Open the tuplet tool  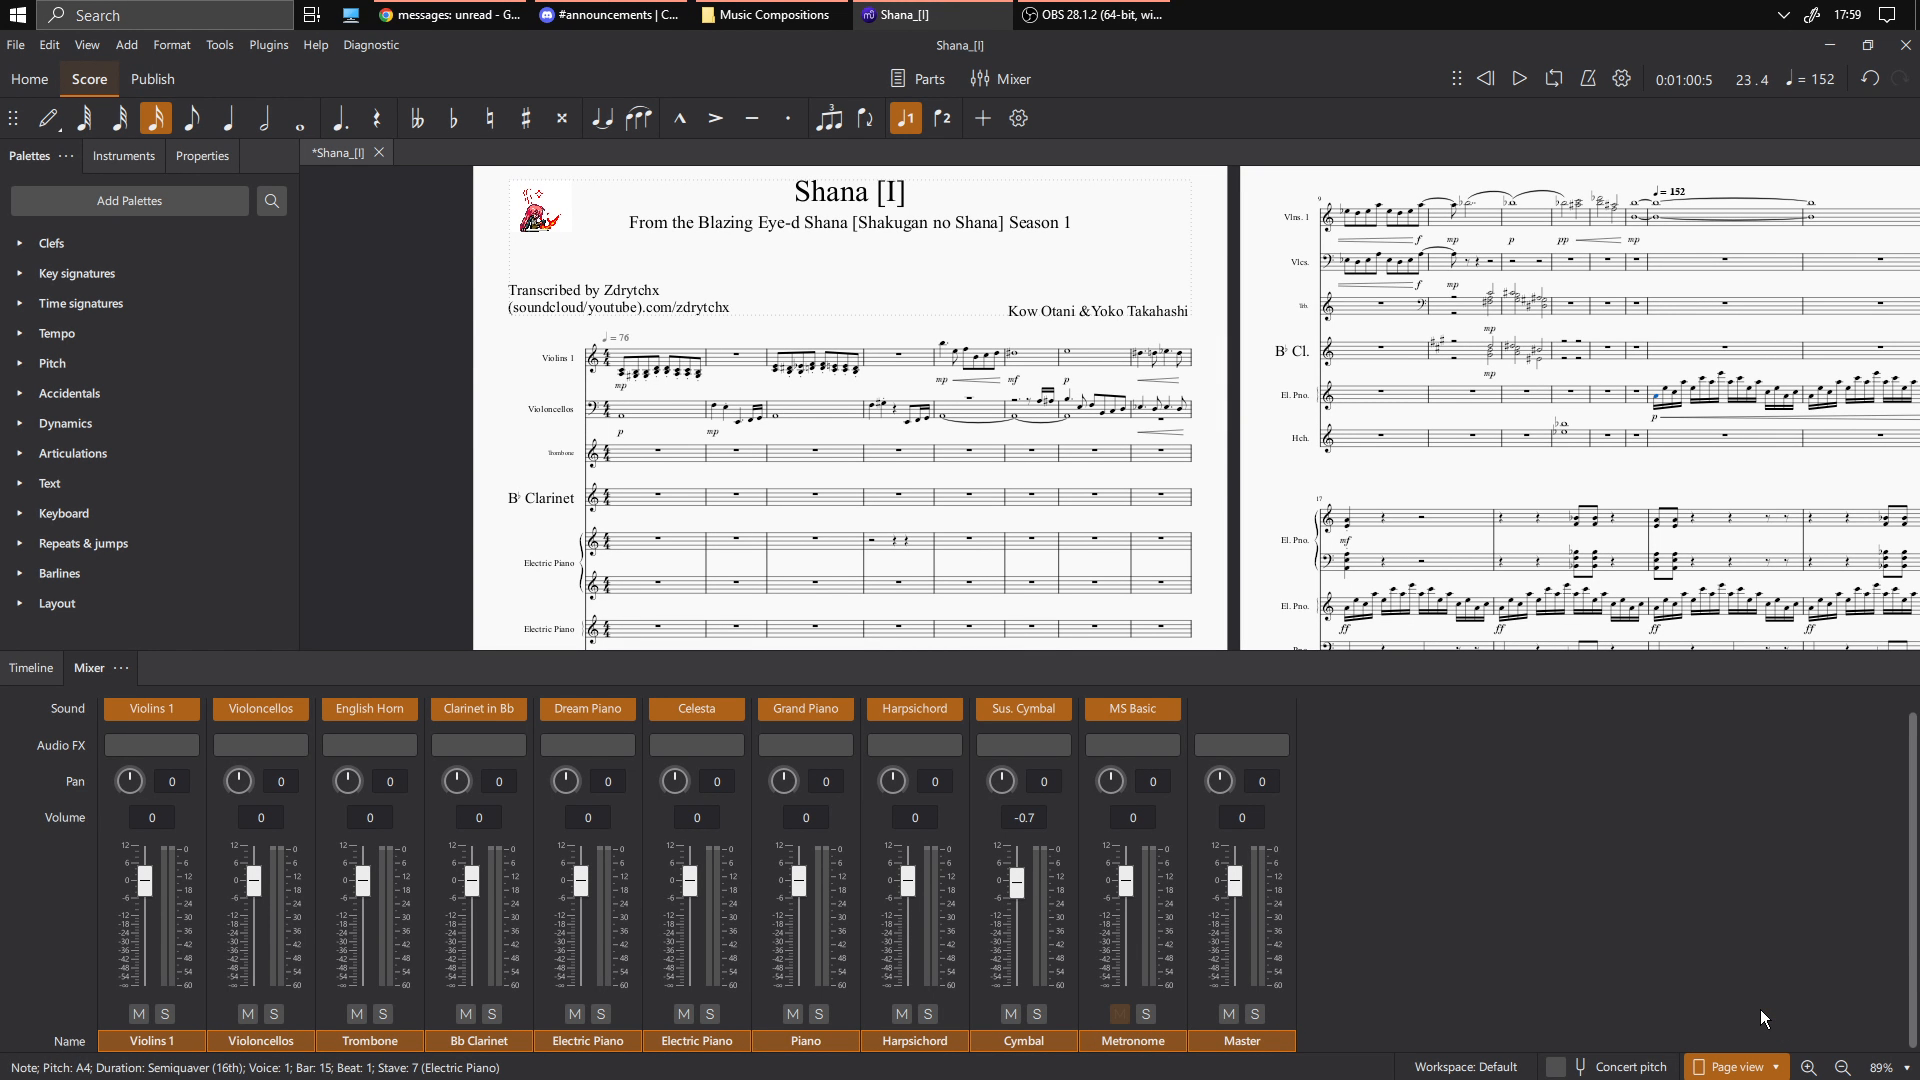coord(829,119)
